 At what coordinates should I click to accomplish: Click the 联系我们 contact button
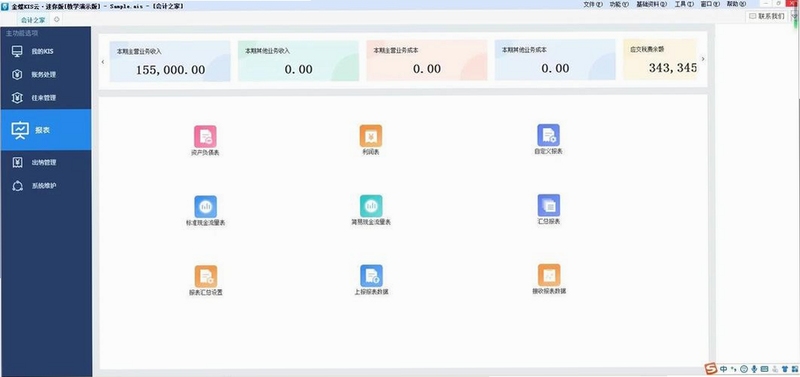[x=767, y=16]
